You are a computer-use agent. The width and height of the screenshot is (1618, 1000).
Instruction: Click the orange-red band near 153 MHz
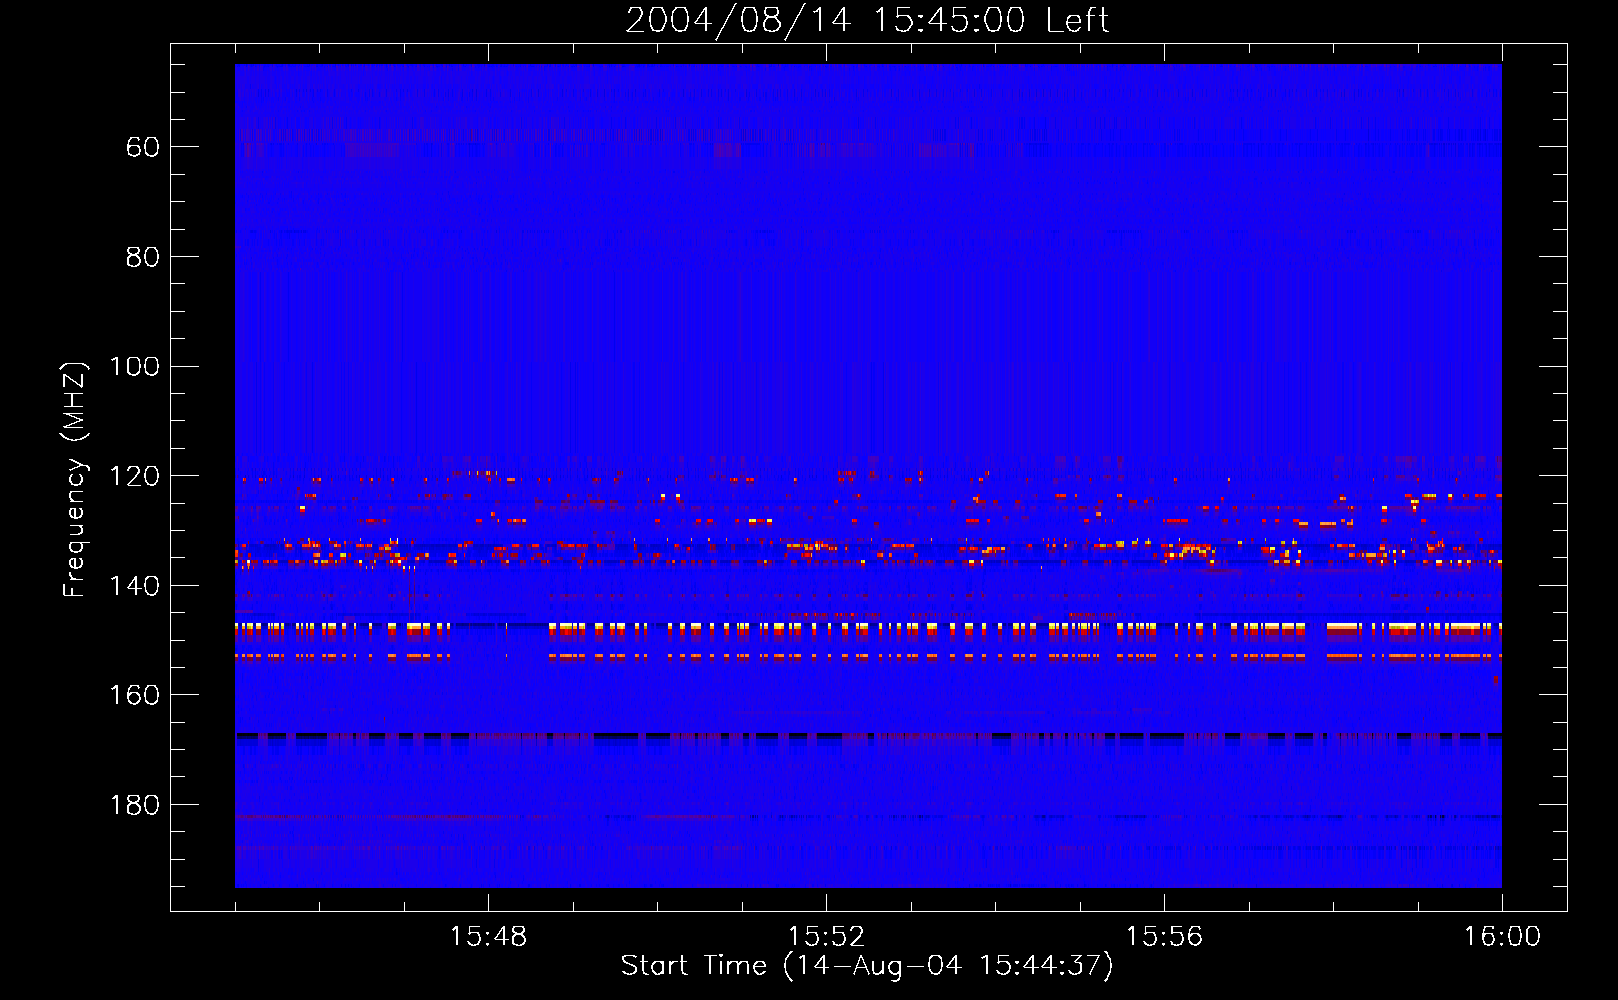pyautogui.click(x=868, y=657)
